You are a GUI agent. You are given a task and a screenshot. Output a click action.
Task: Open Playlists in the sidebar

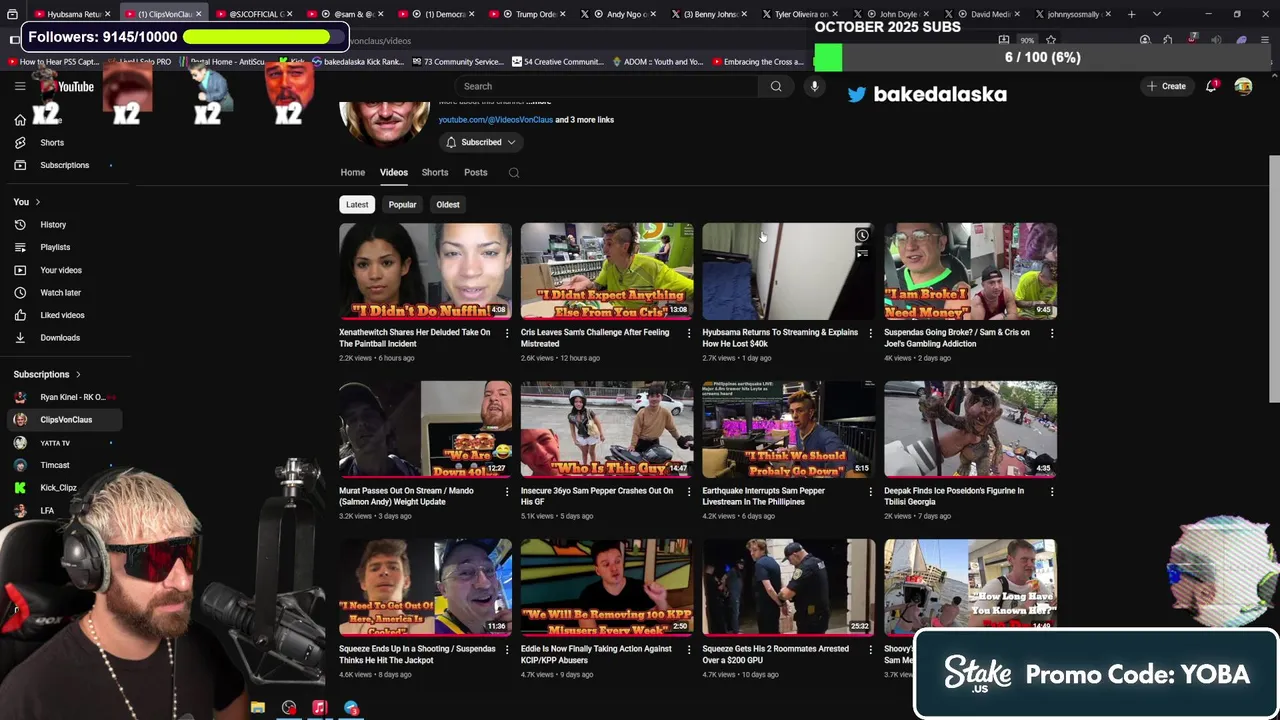click(55, 248)
